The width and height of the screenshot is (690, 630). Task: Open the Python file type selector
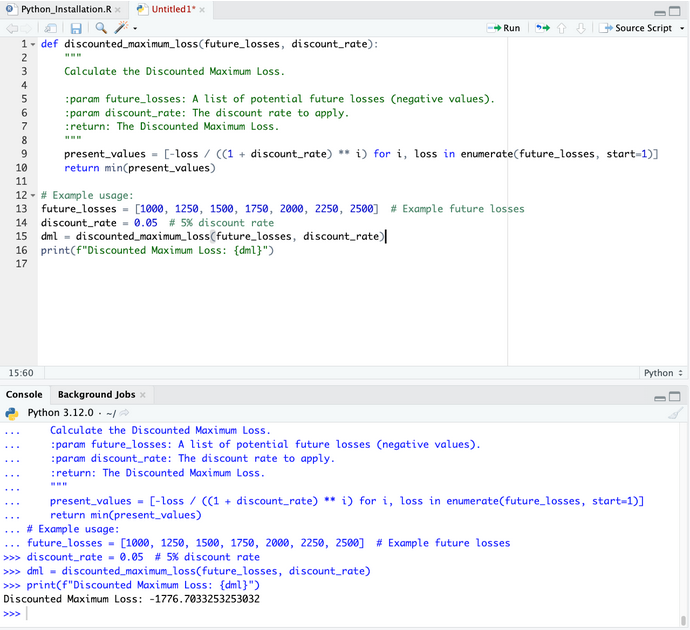pyautogui.click(x=663, y=373)
